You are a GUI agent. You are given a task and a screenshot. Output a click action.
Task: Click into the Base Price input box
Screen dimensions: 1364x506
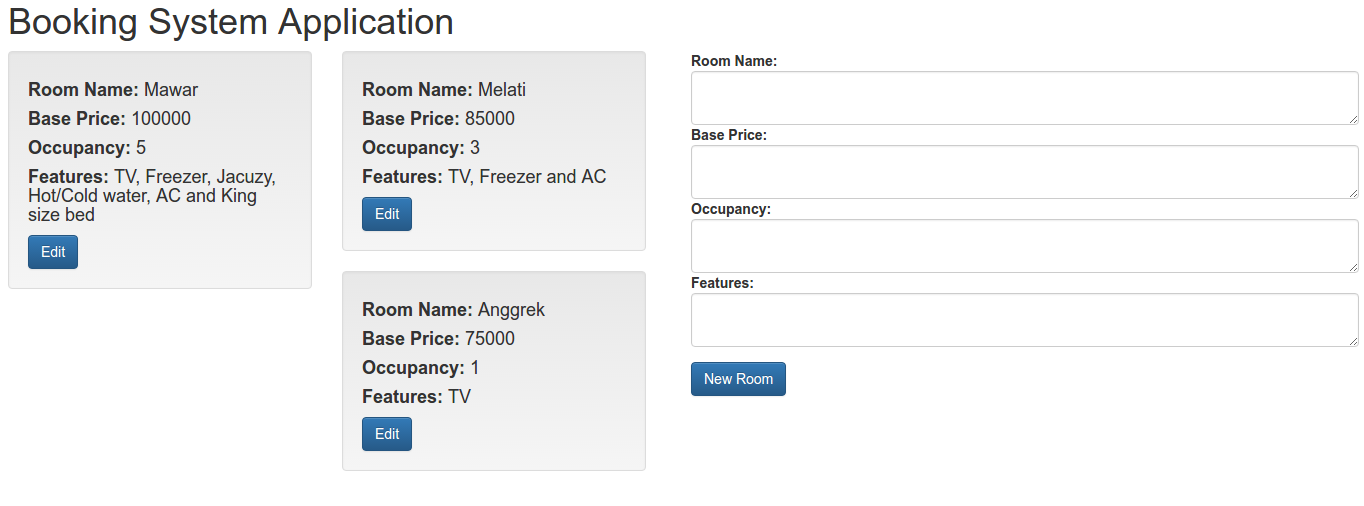tap(1024, 172)
